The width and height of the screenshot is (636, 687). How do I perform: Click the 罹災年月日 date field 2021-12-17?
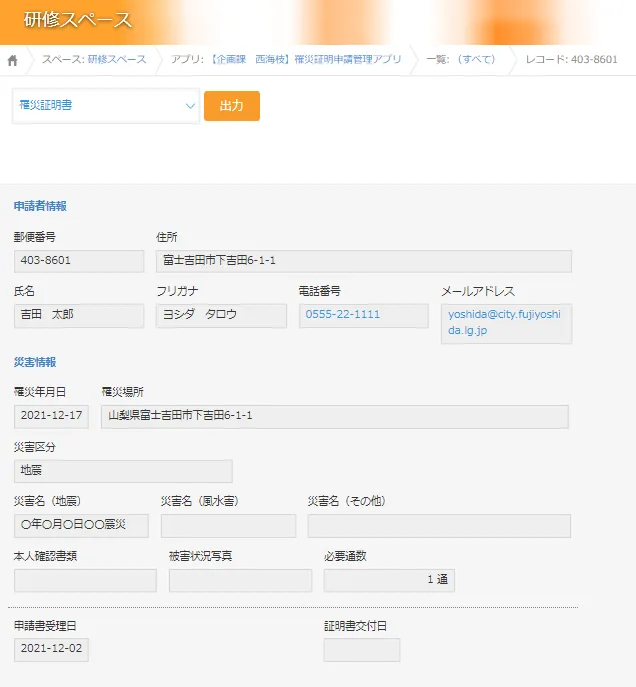(x=51, y=416)
